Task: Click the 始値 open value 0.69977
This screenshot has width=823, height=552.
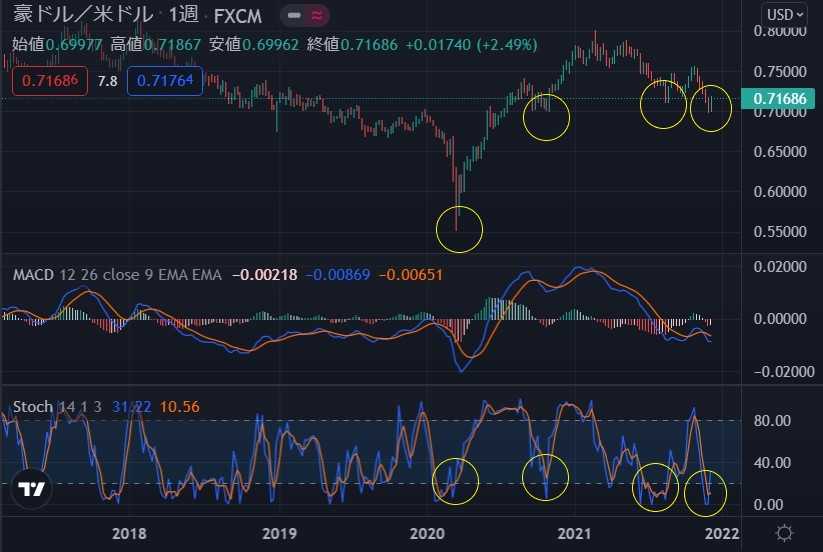Action: (74, 45)
